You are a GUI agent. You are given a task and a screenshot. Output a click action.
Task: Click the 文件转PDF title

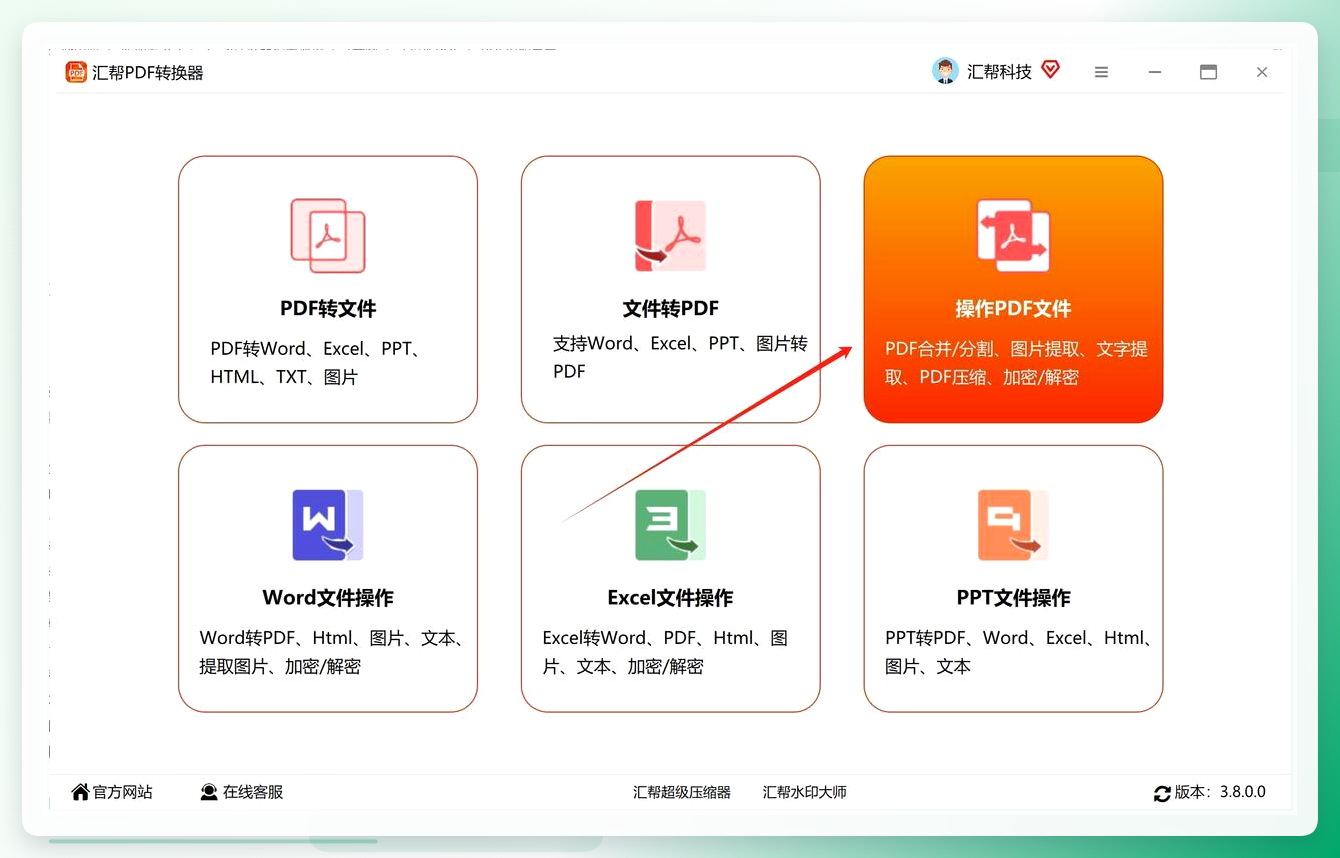tap(670, 309)
